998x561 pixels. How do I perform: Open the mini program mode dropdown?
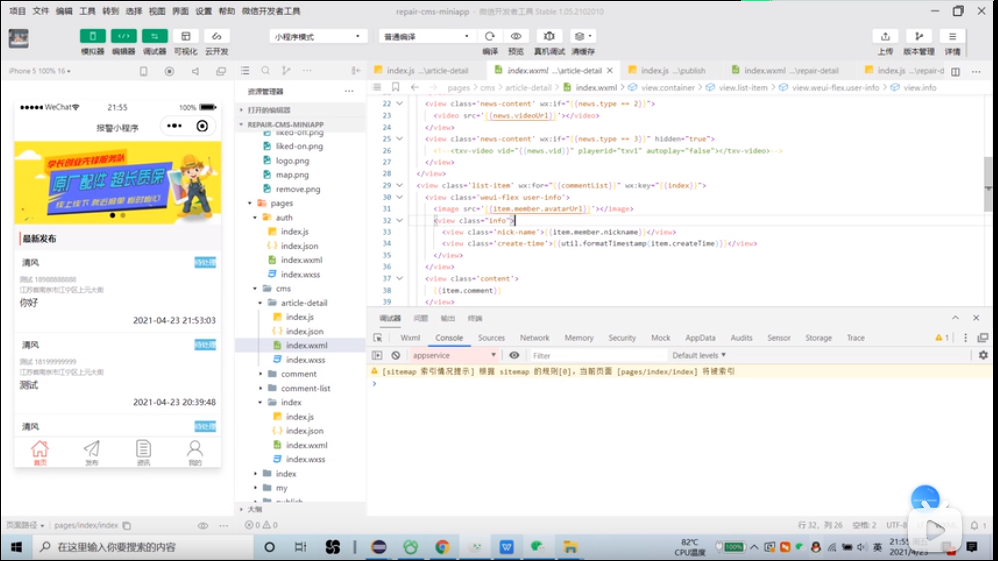click(x=318, y=36)
